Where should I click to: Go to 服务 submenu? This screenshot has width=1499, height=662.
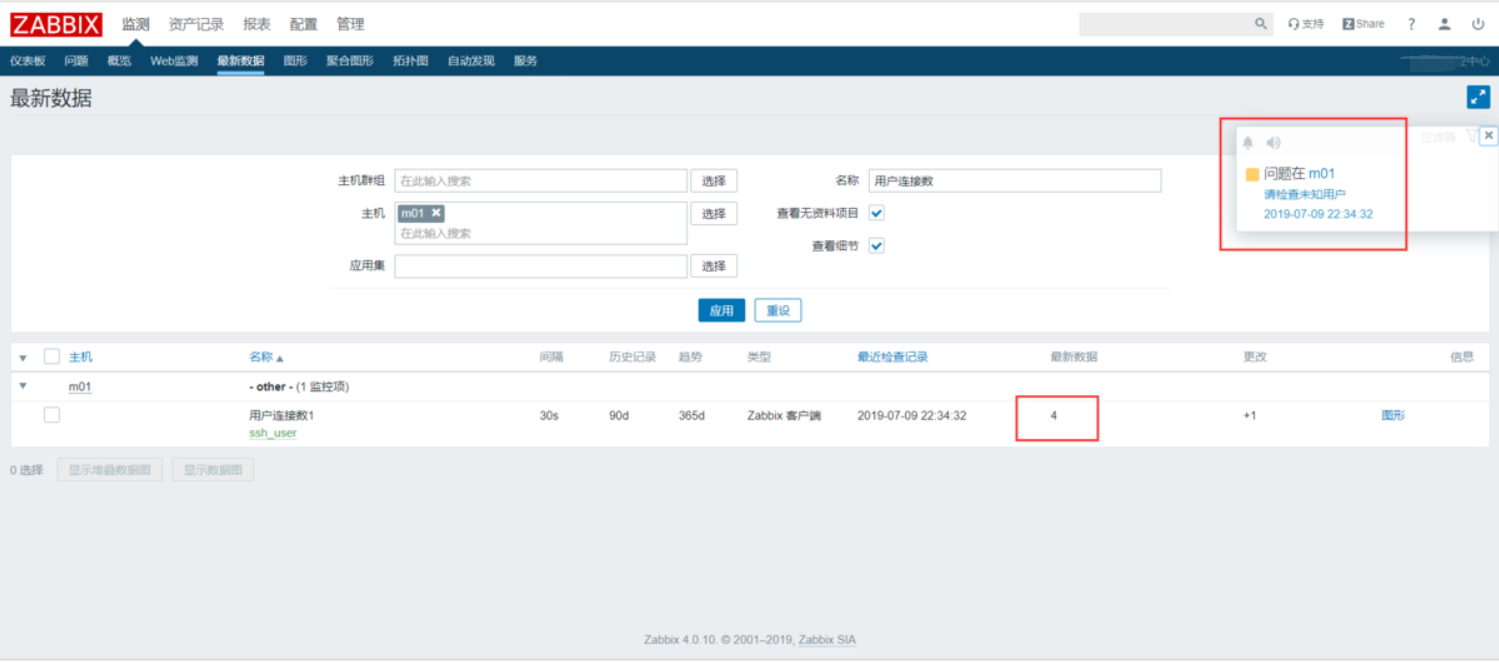[x=526, y=61]
